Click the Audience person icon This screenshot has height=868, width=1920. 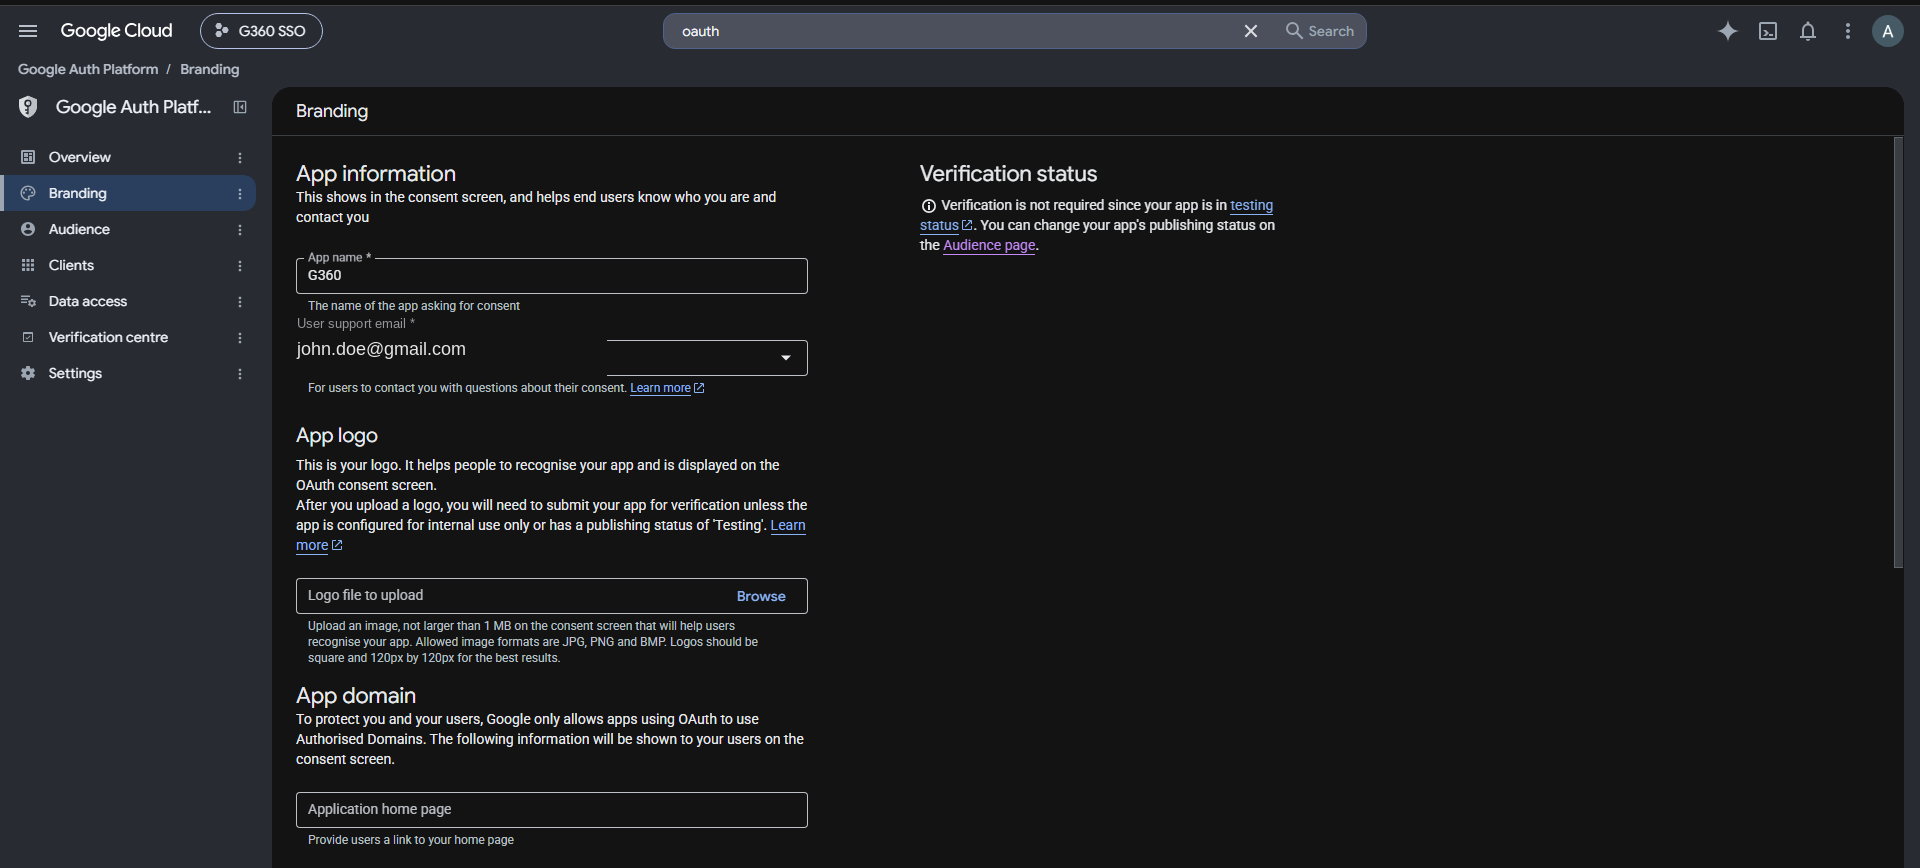28,229
